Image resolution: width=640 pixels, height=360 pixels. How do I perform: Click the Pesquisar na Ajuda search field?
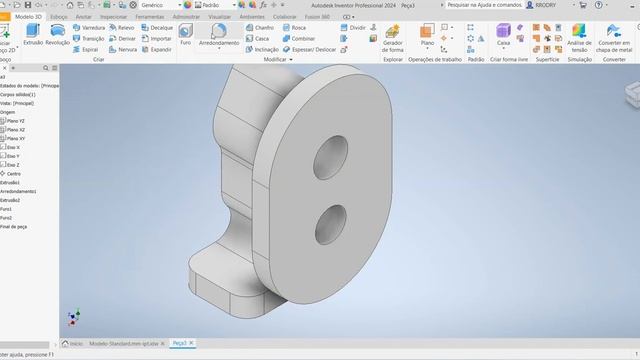coord(484,5)
